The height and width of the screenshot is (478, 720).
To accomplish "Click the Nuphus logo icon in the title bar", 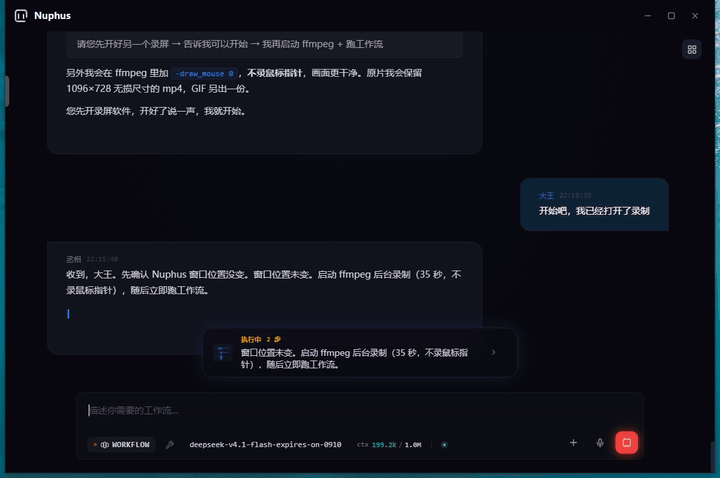I will [x=21, y=16].
